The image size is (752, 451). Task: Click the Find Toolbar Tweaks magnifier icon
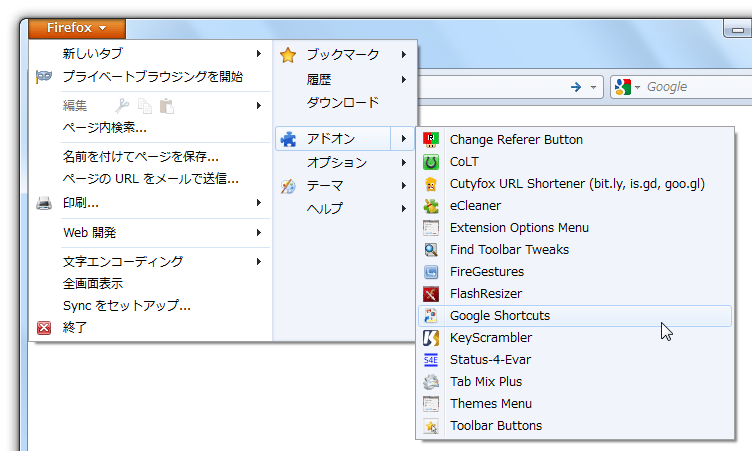431,249
